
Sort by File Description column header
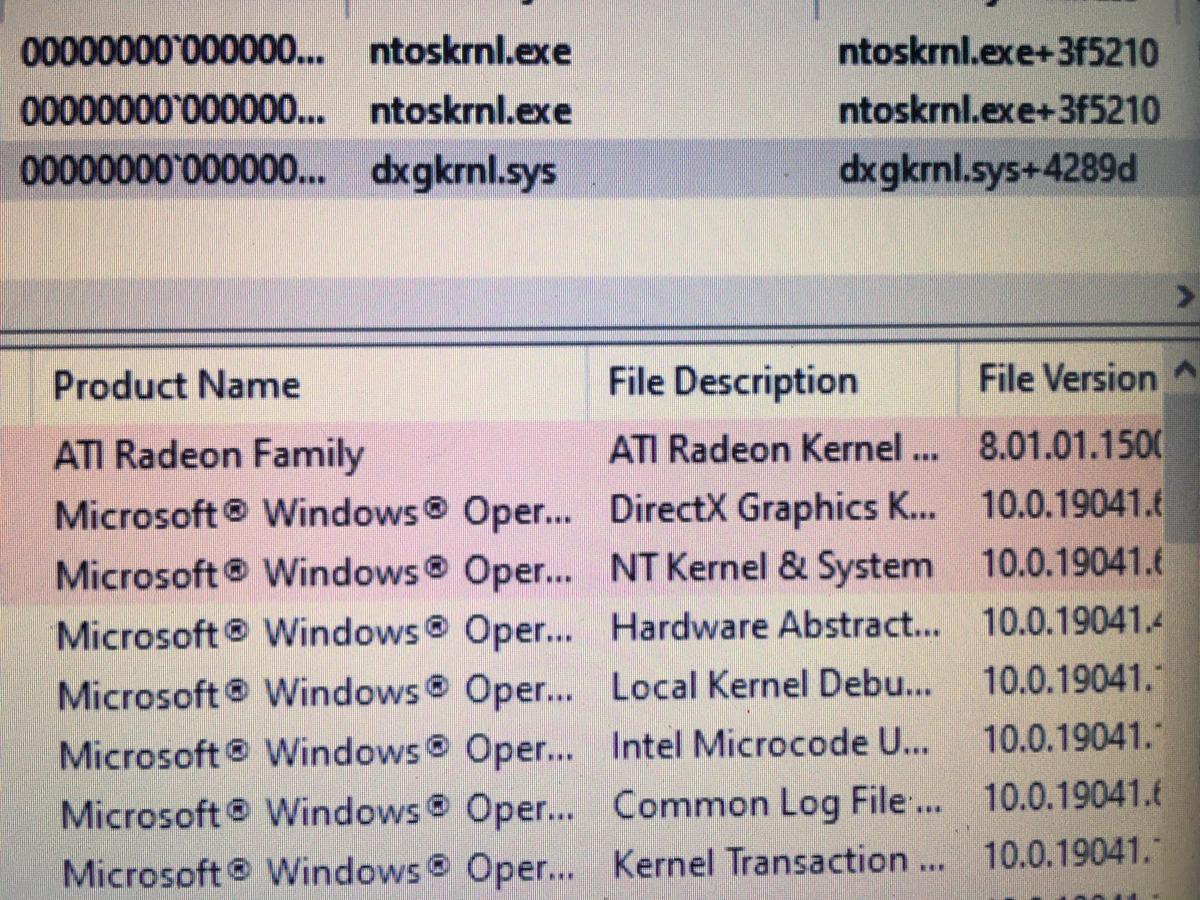click(733, 381)
